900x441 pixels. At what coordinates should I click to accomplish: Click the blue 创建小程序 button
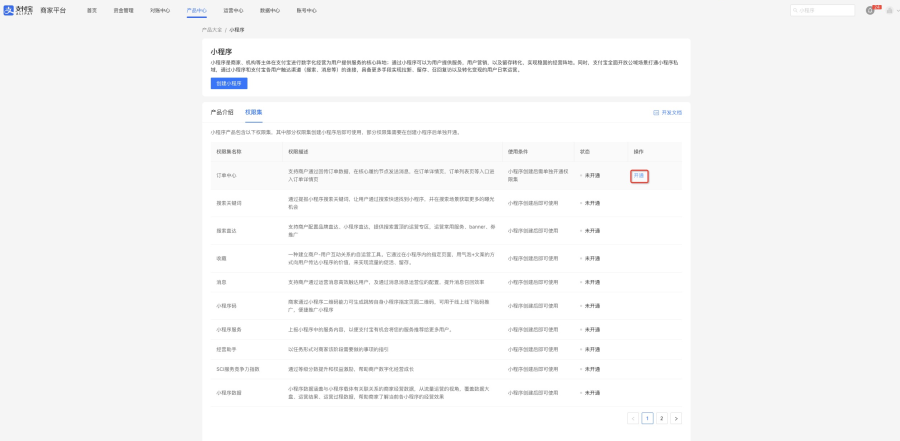click(229, 84)
